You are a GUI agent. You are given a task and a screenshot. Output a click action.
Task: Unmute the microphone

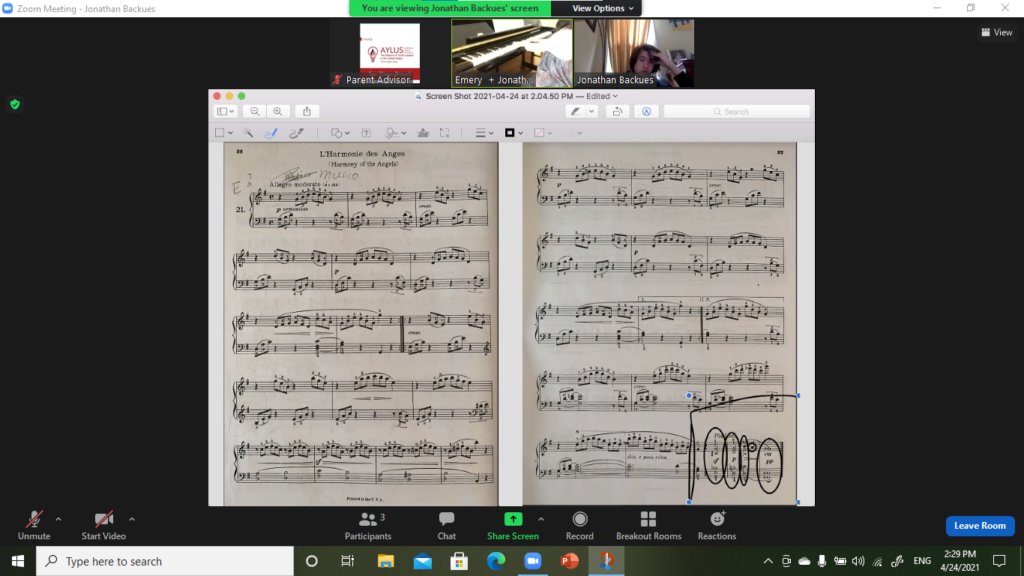[x=34, y=526]
